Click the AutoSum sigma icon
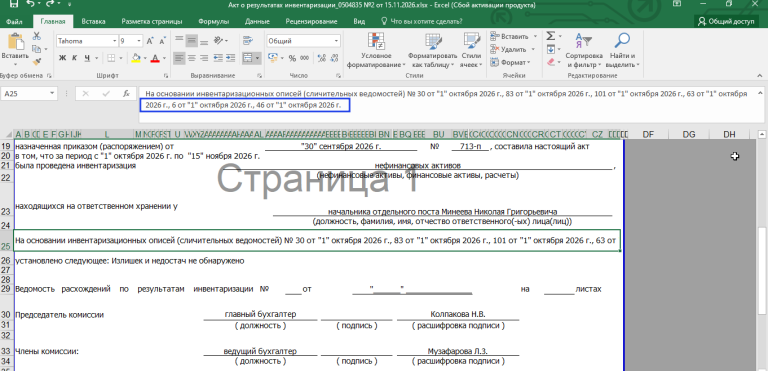 551,36
